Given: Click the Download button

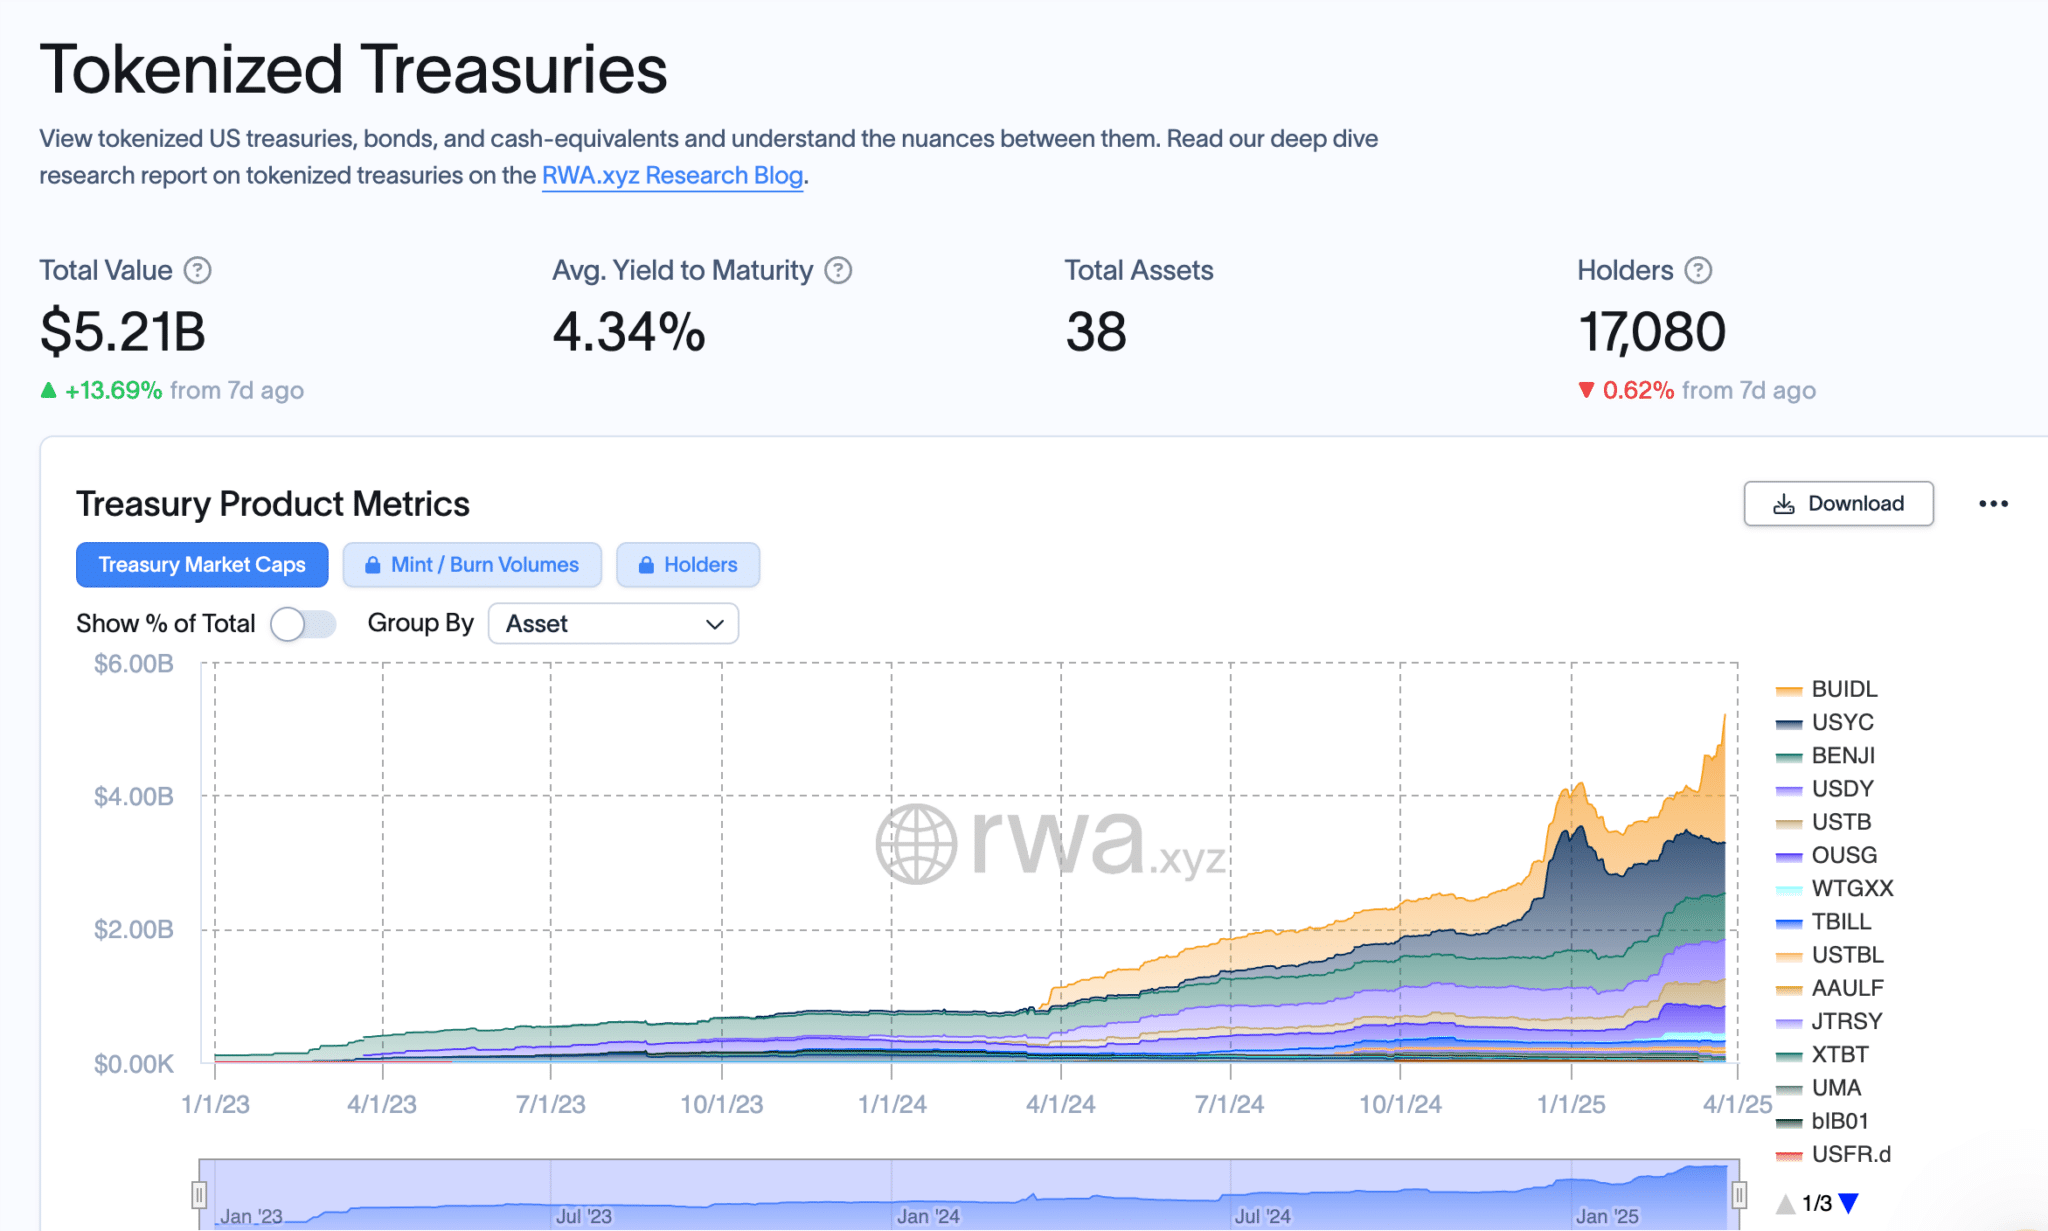Looking at the screenshot, I should click(x=1838, y=504).
